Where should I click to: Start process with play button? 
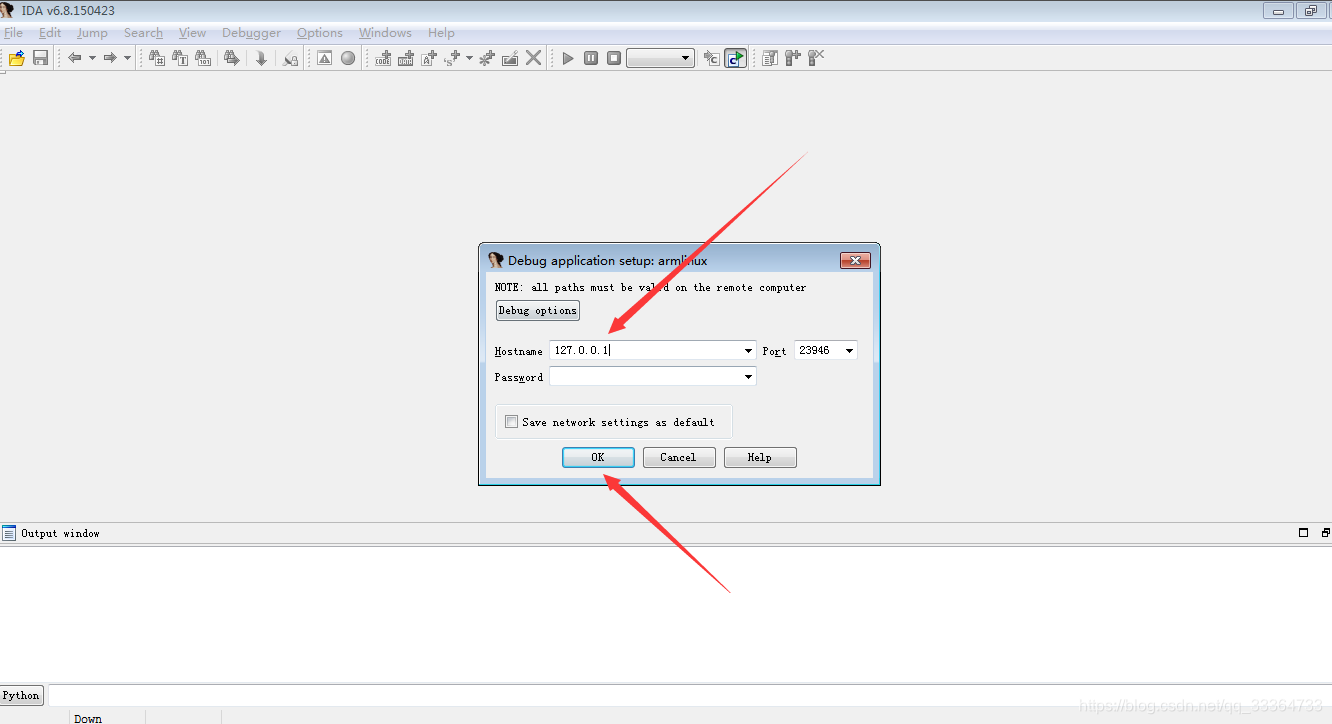pos(568,58)
